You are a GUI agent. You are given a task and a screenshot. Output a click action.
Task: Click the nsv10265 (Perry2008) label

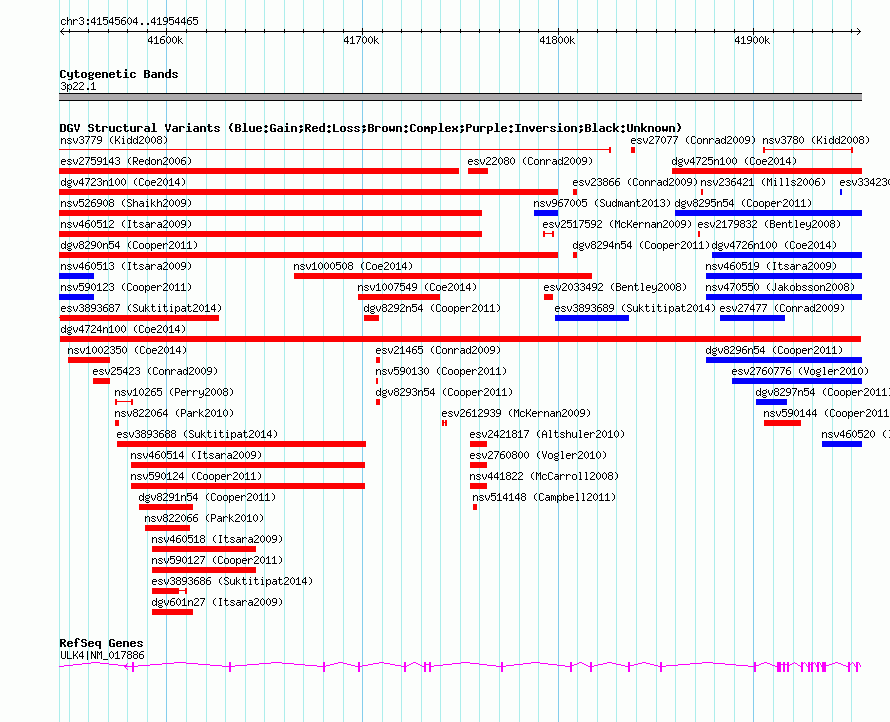click(174, 392)
